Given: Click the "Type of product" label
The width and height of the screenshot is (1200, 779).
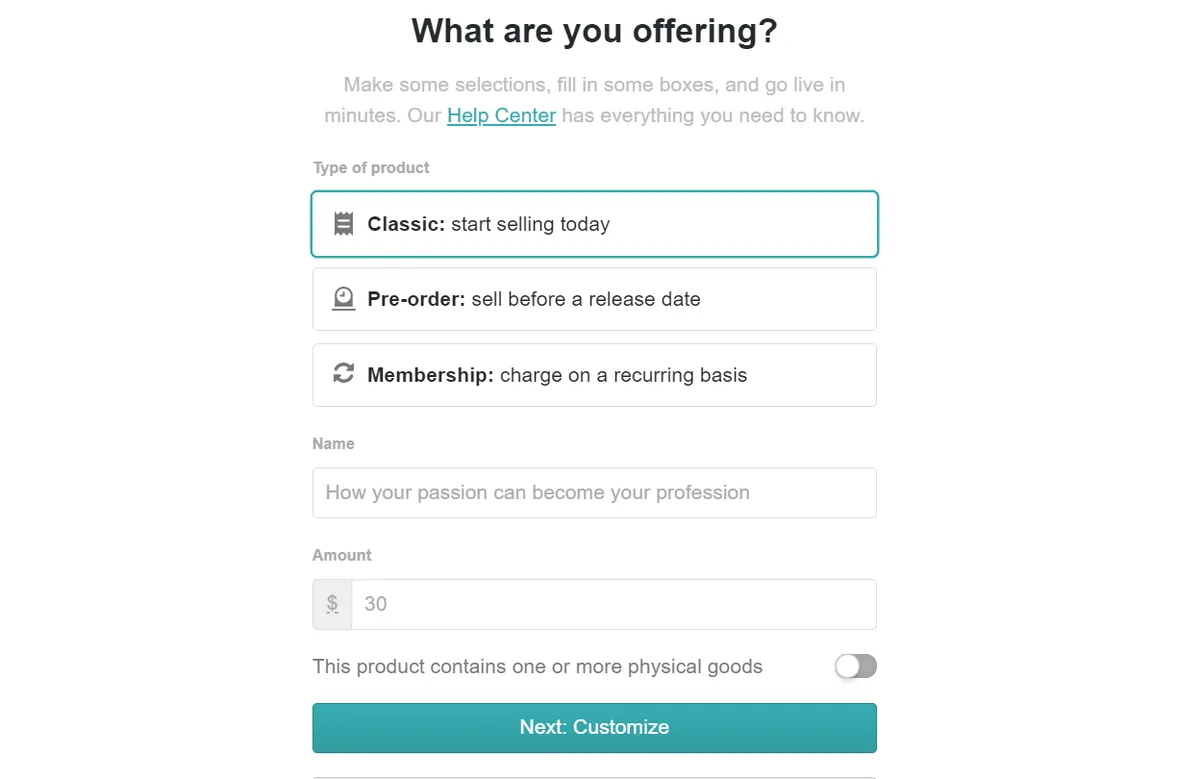Looking at the screenshot, I should click(371, 168).
